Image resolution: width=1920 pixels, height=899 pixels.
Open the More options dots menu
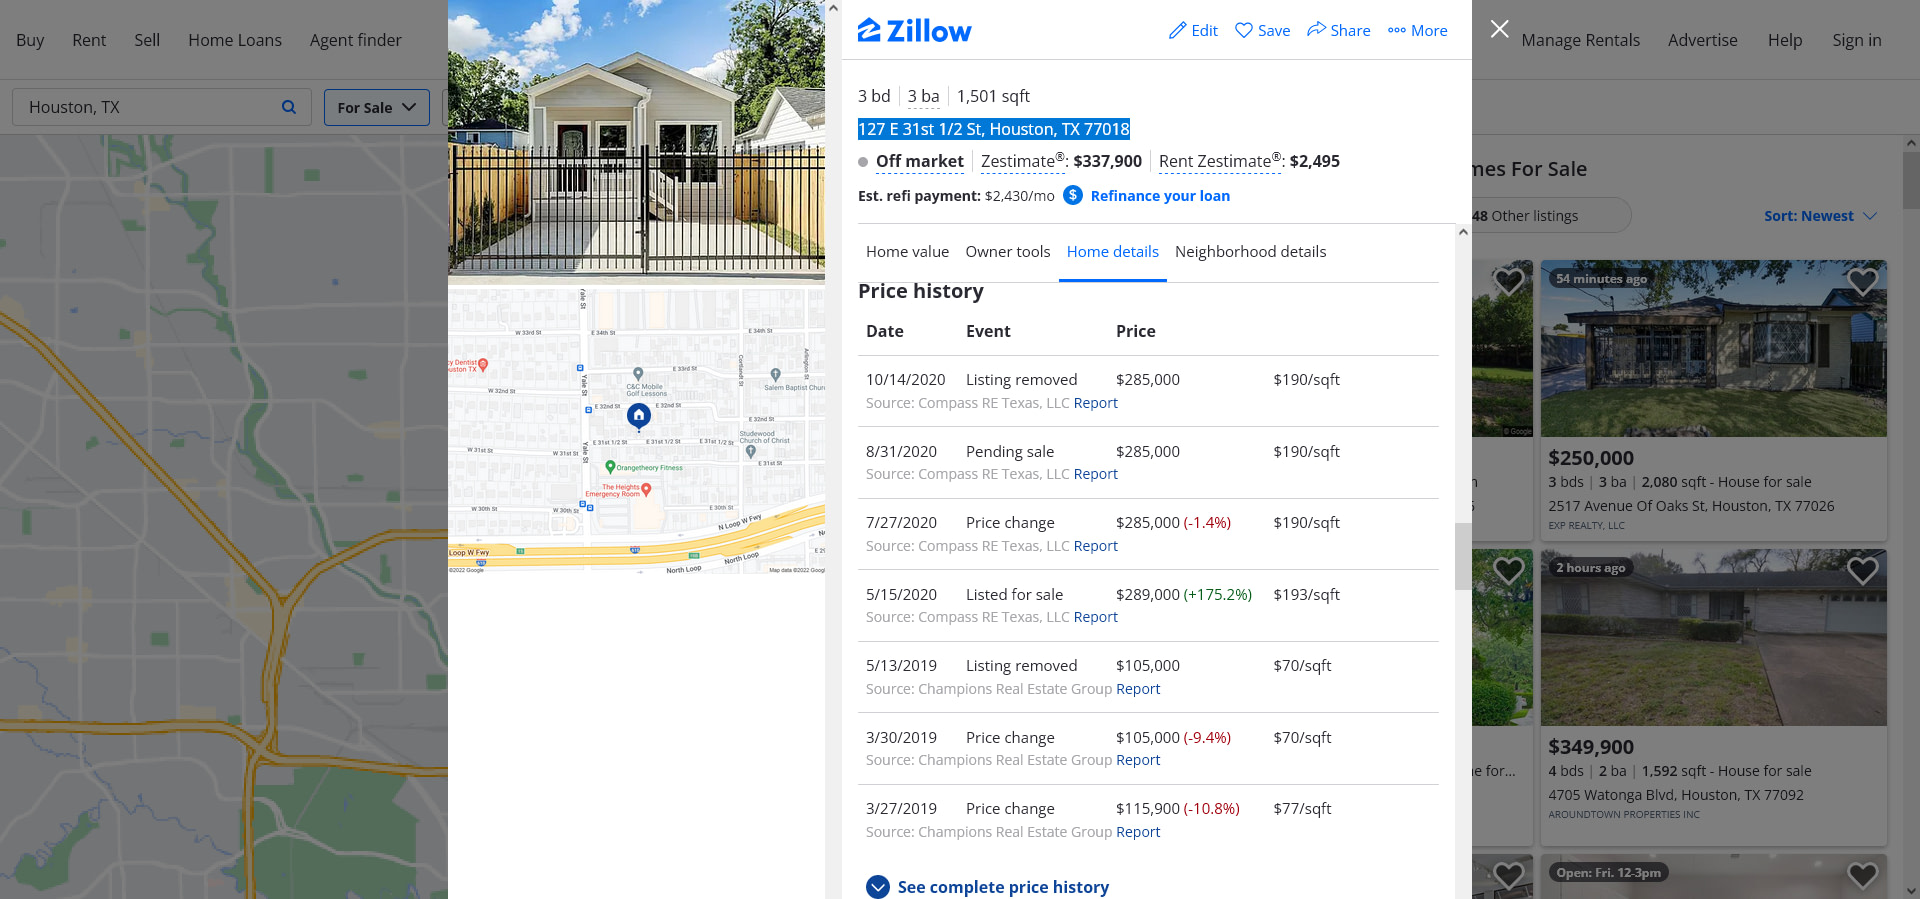click(x=1397, y=31)
